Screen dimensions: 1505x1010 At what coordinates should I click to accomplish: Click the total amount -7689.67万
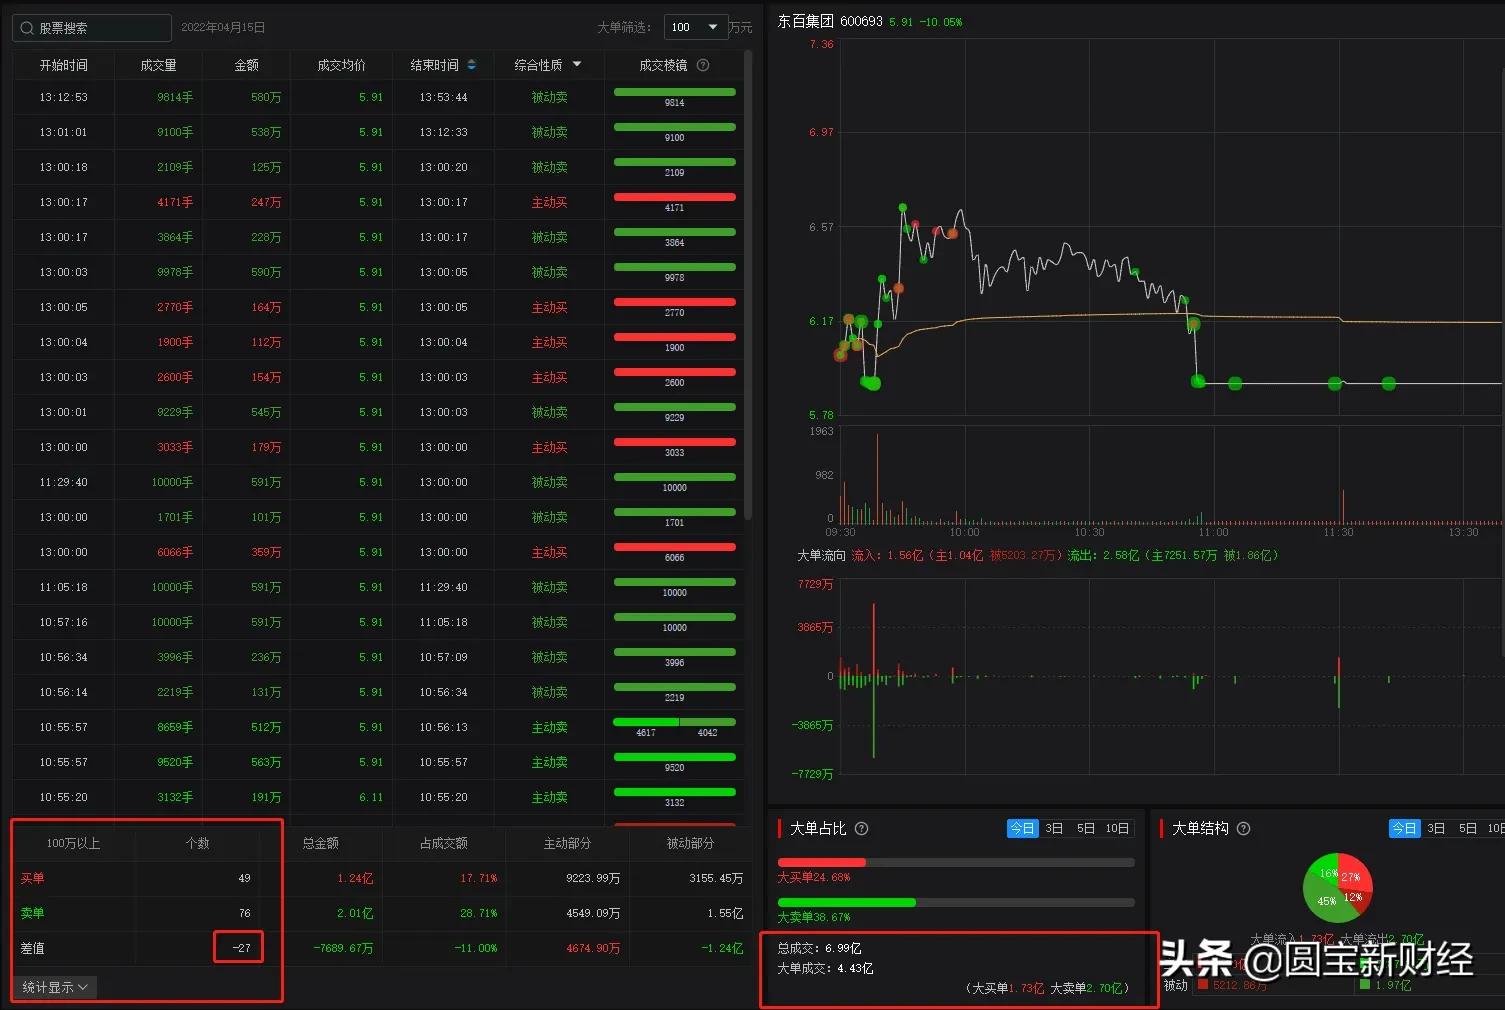[x=343, y=948]
